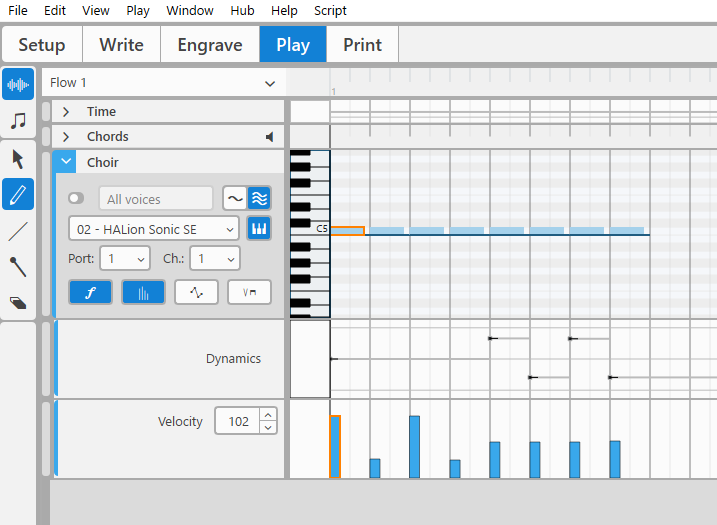Click the first velocity bar outlined in orange
The height and width of the screenshot is (525, 717).
[335, 447]
